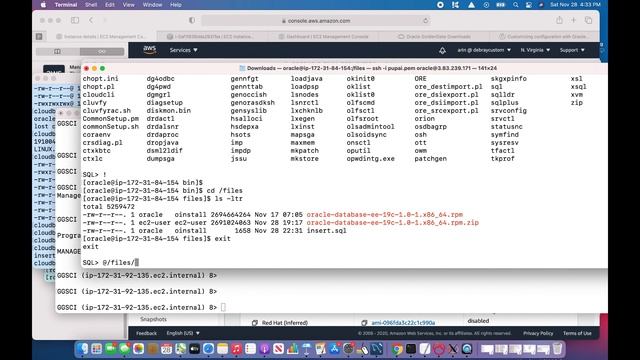Open Maps app in the Dock

tap(180, 349)
